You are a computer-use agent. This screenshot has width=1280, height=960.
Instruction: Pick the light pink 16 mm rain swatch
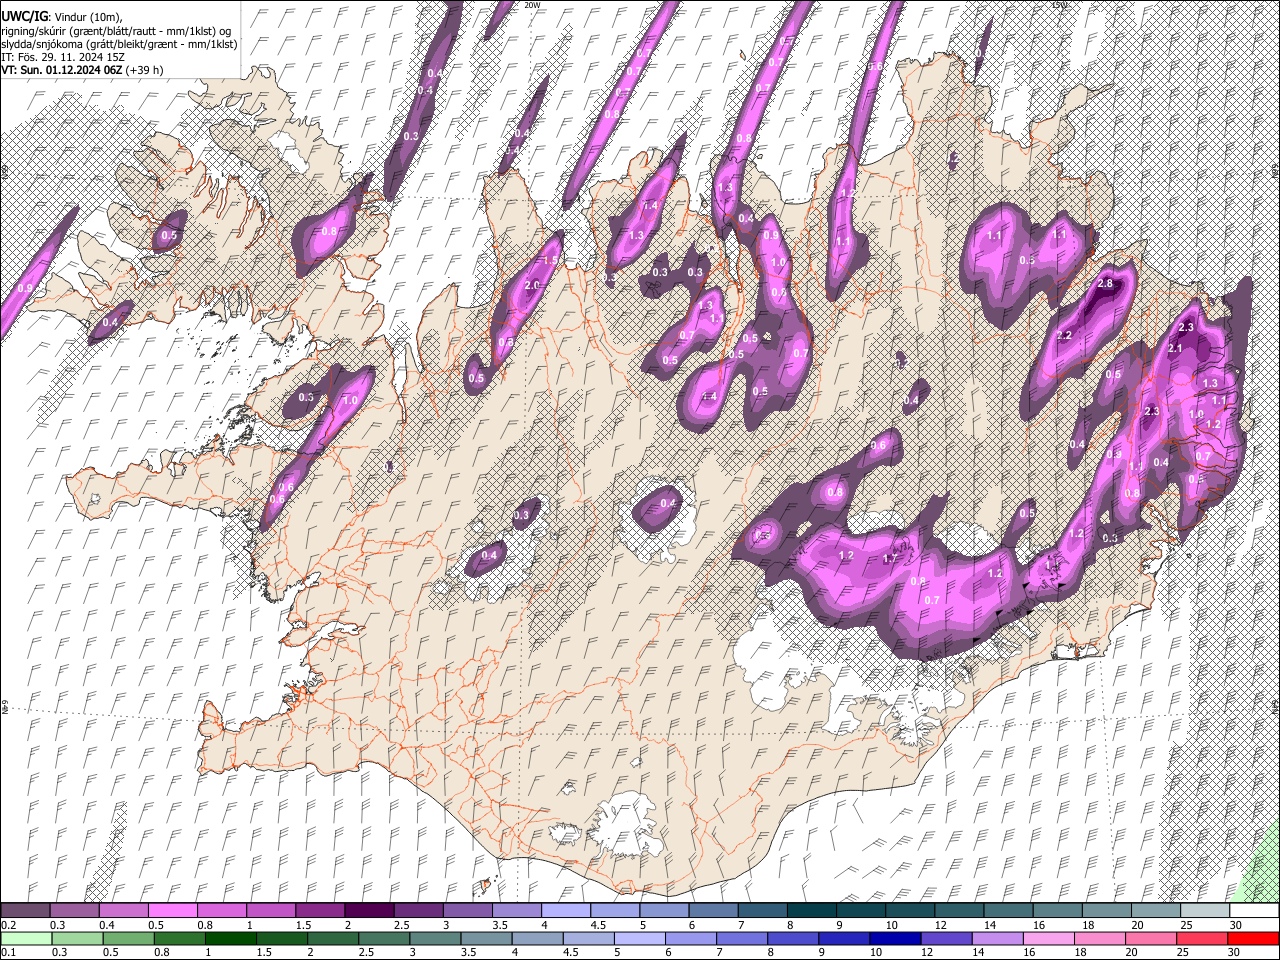1048,938
